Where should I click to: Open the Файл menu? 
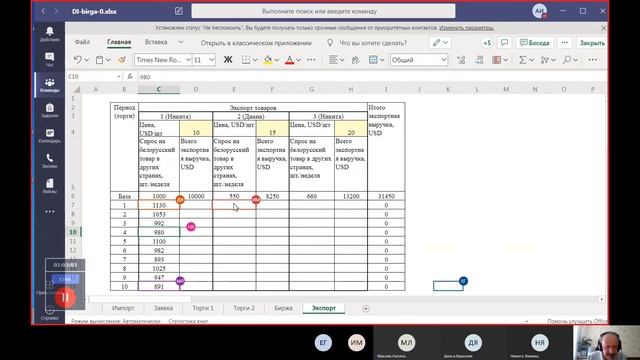pos(82,42)
